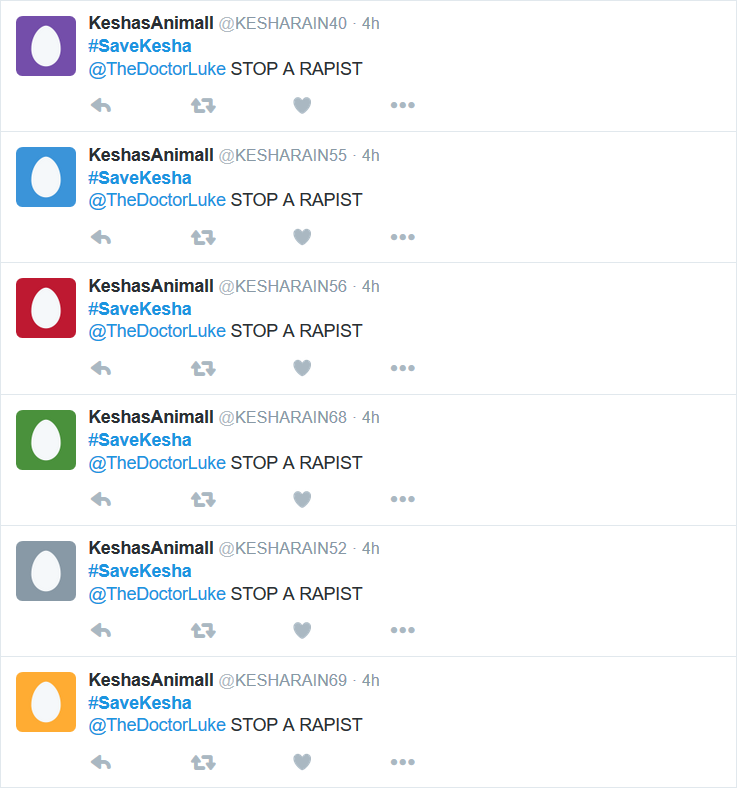Open the orange egg avatar profile

click(x=46, y=702)
